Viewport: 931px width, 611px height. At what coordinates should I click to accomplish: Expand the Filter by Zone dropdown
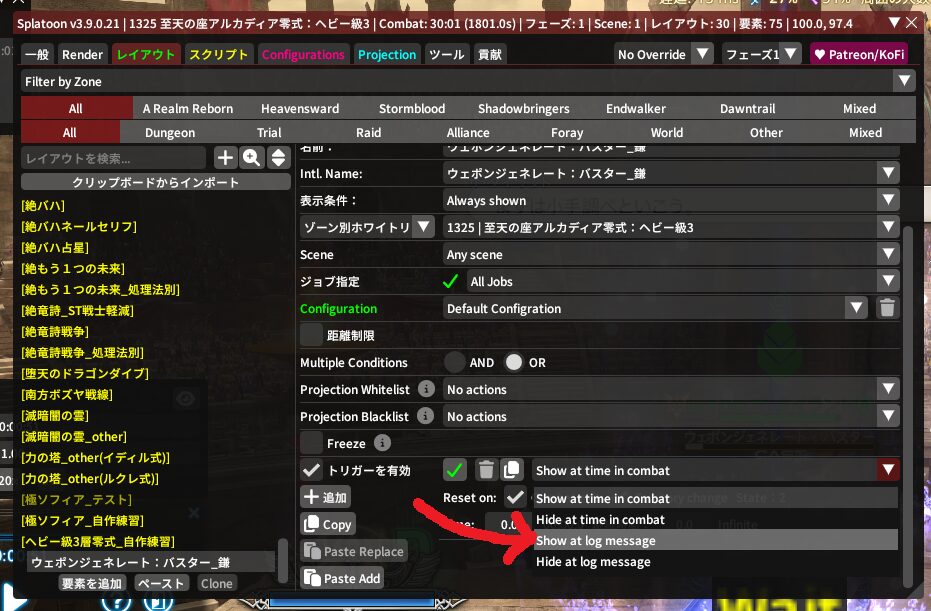[468, 81]
